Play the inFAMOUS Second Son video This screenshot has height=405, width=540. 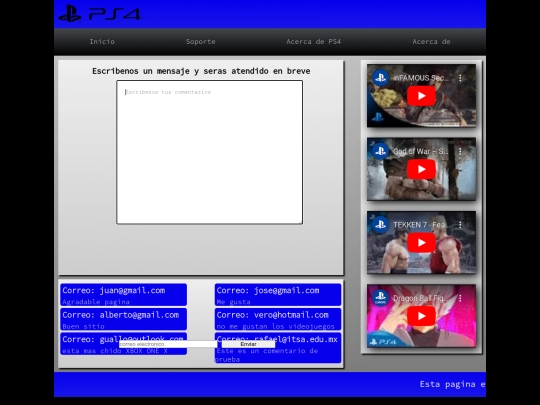(x=421, y=96)
